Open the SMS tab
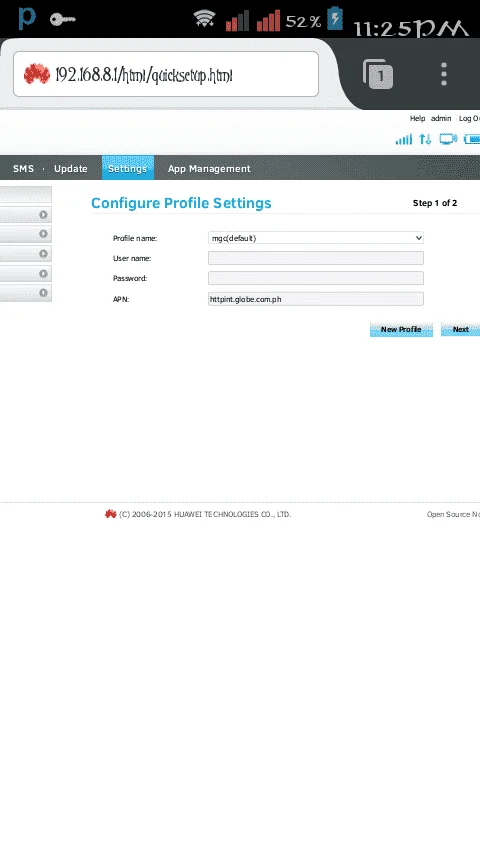This screenshot has height=854, width=480. 23,168
